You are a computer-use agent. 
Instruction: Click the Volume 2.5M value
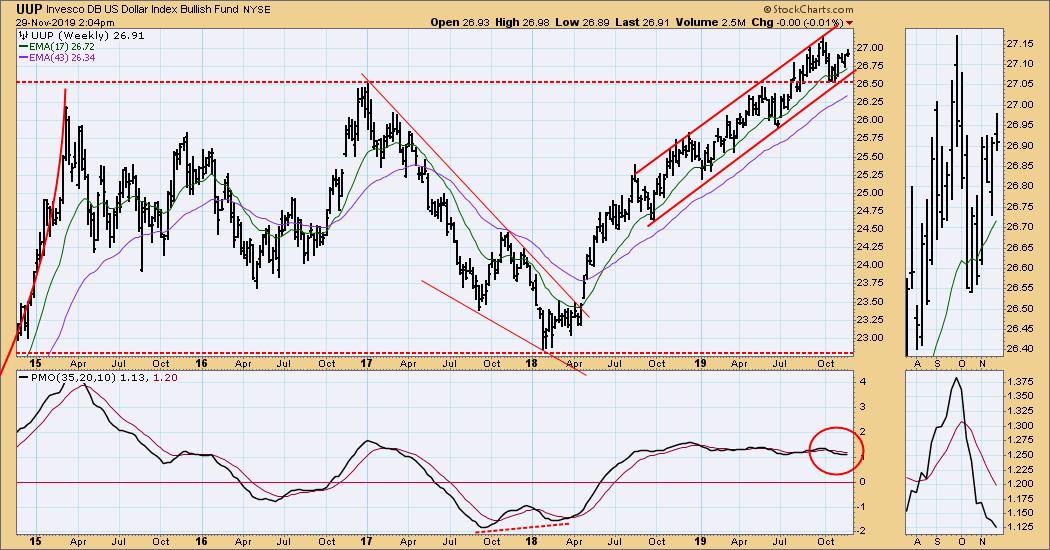point(710,22)
